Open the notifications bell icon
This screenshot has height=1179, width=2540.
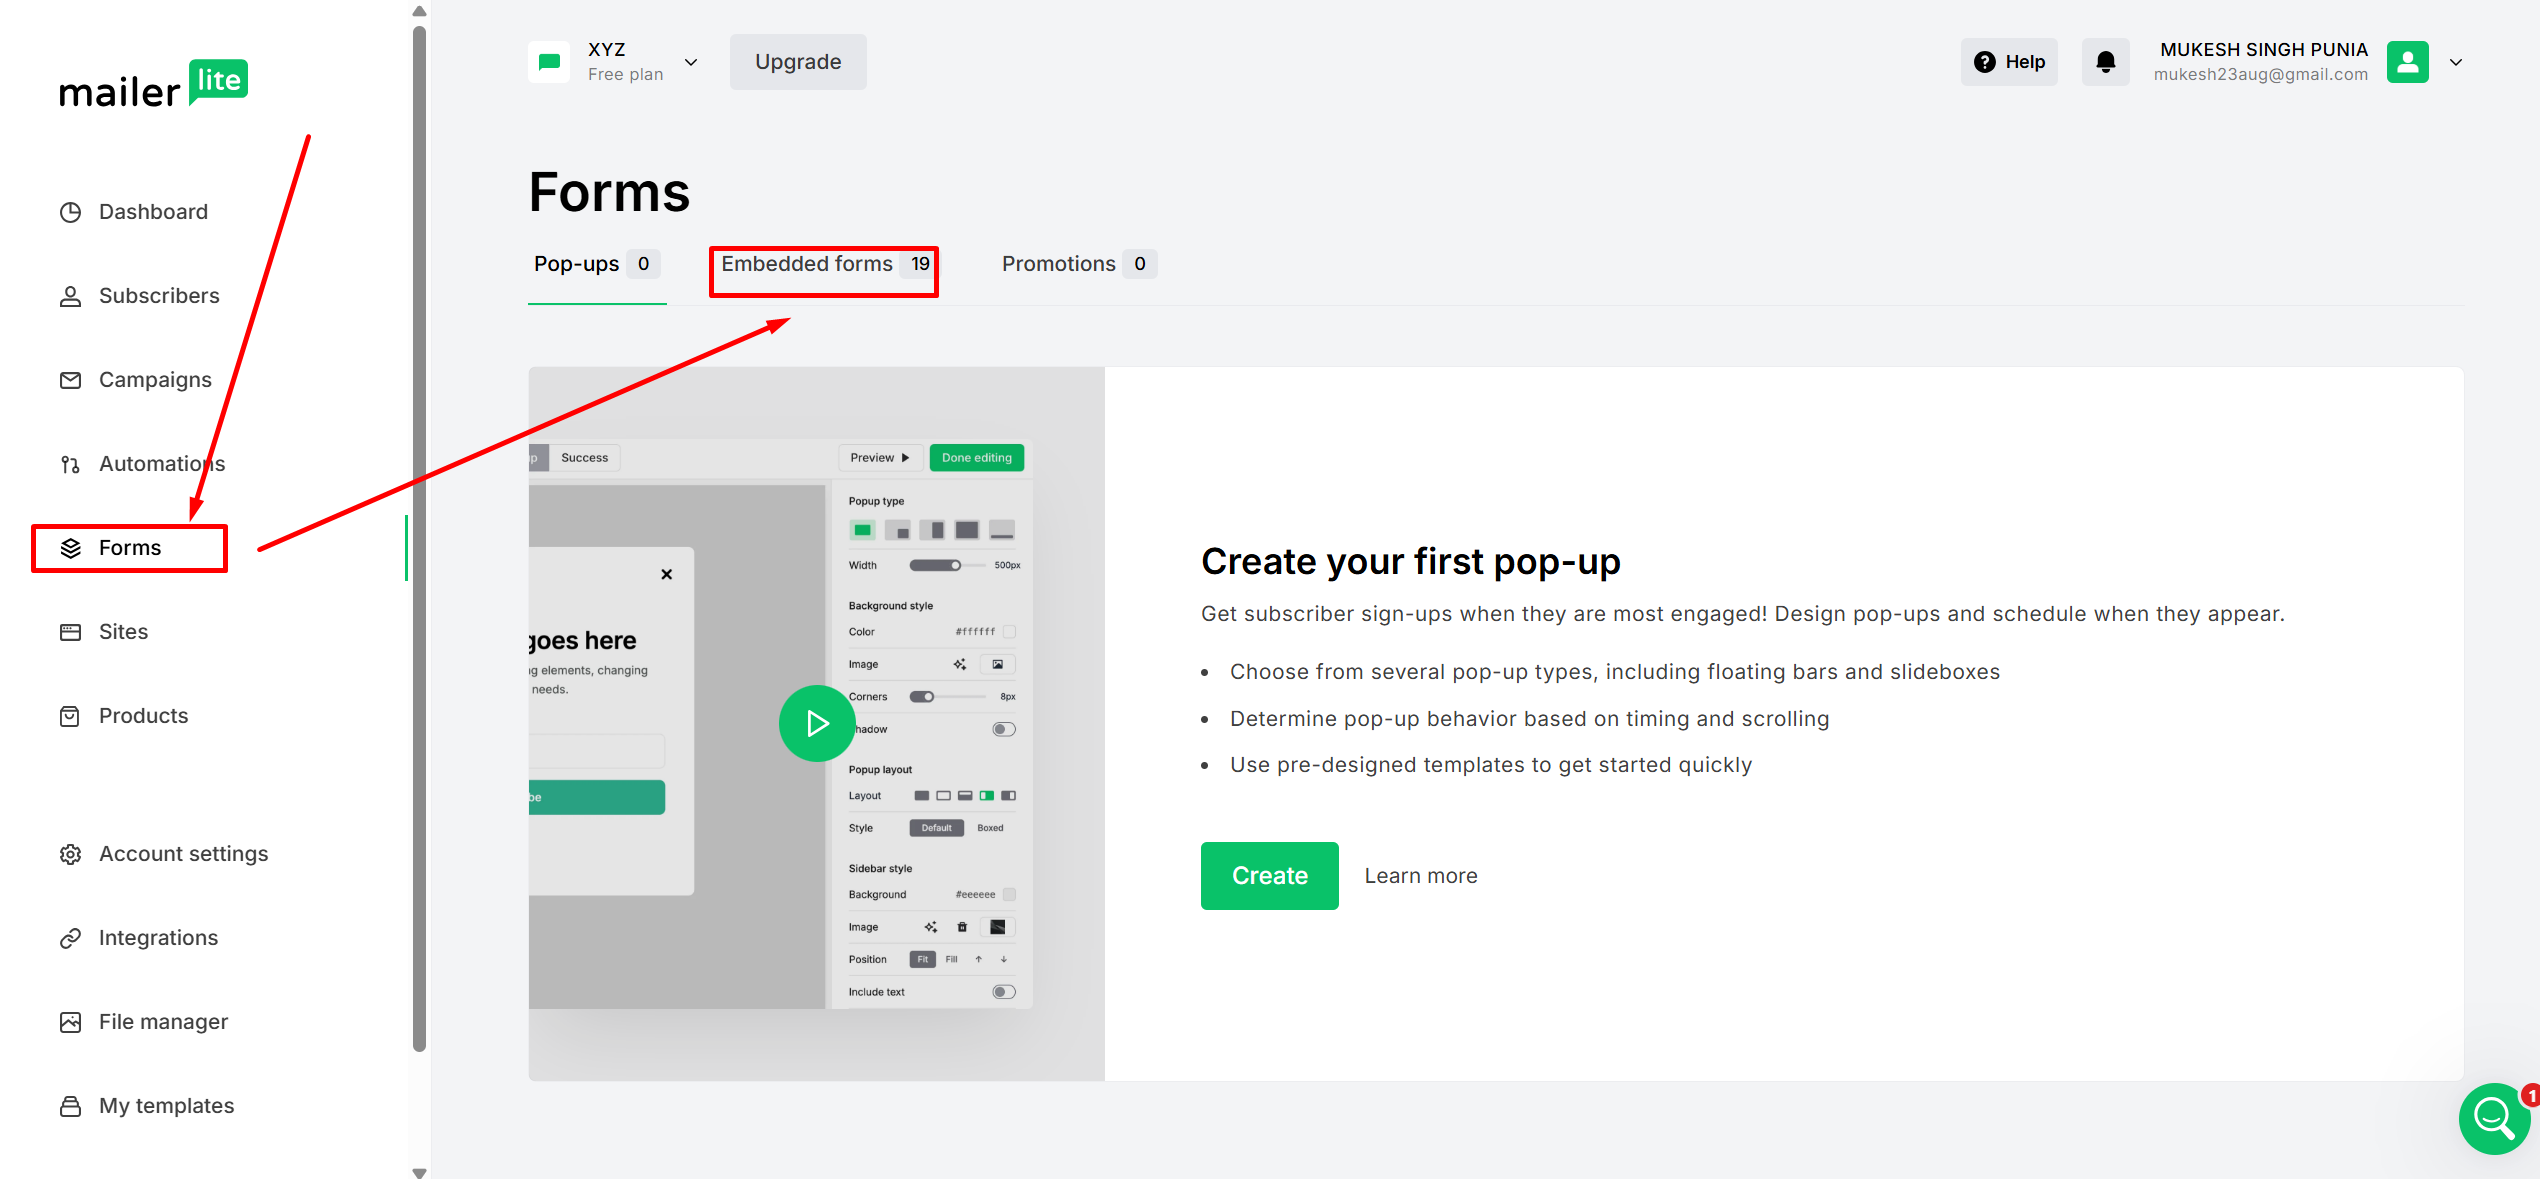[2105, 62]
